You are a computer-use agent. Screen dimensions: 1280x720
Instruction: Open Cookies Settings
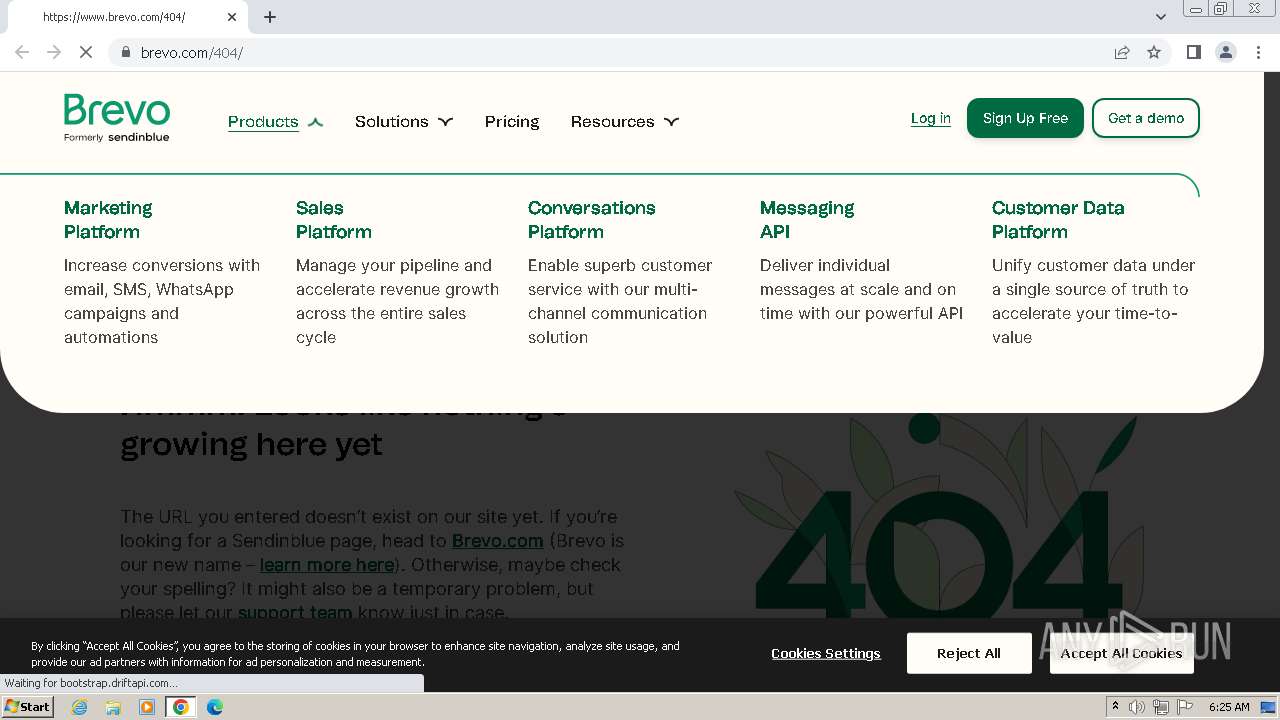[x=826, y=653]
